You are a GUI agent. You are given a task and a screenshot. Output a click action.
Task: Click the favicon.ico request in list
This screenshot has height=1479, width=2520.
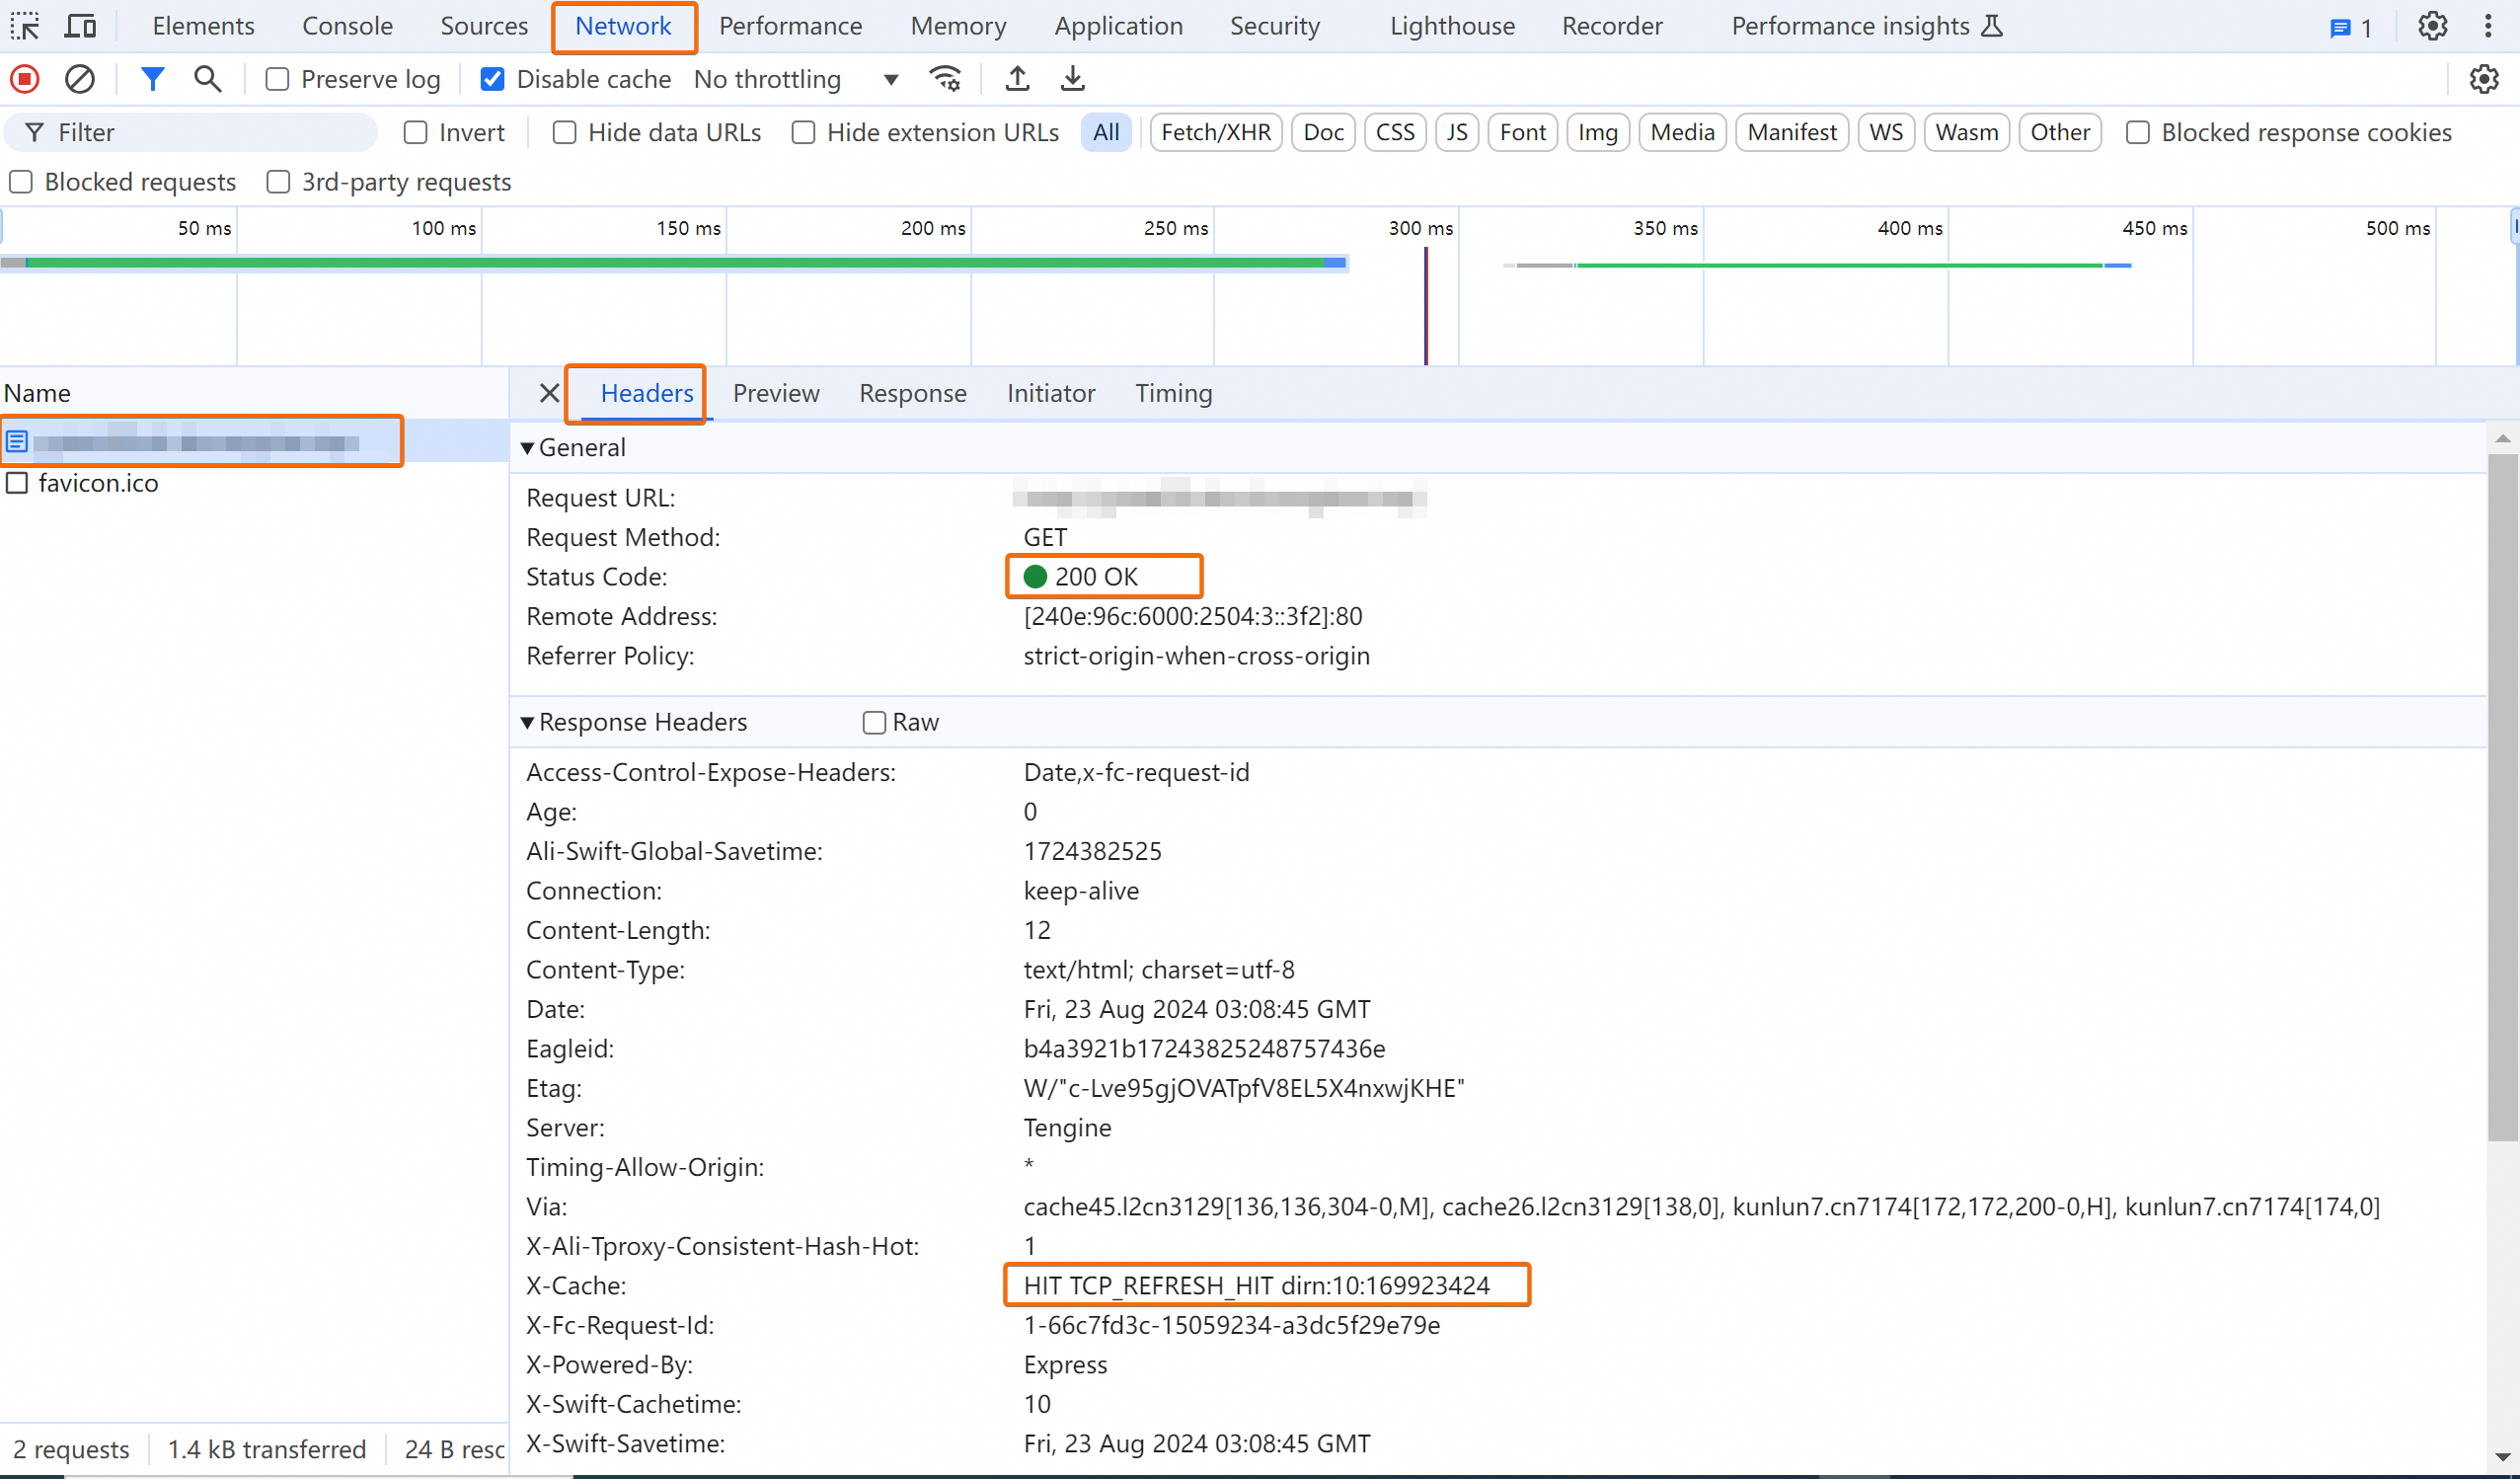(97, 483)
